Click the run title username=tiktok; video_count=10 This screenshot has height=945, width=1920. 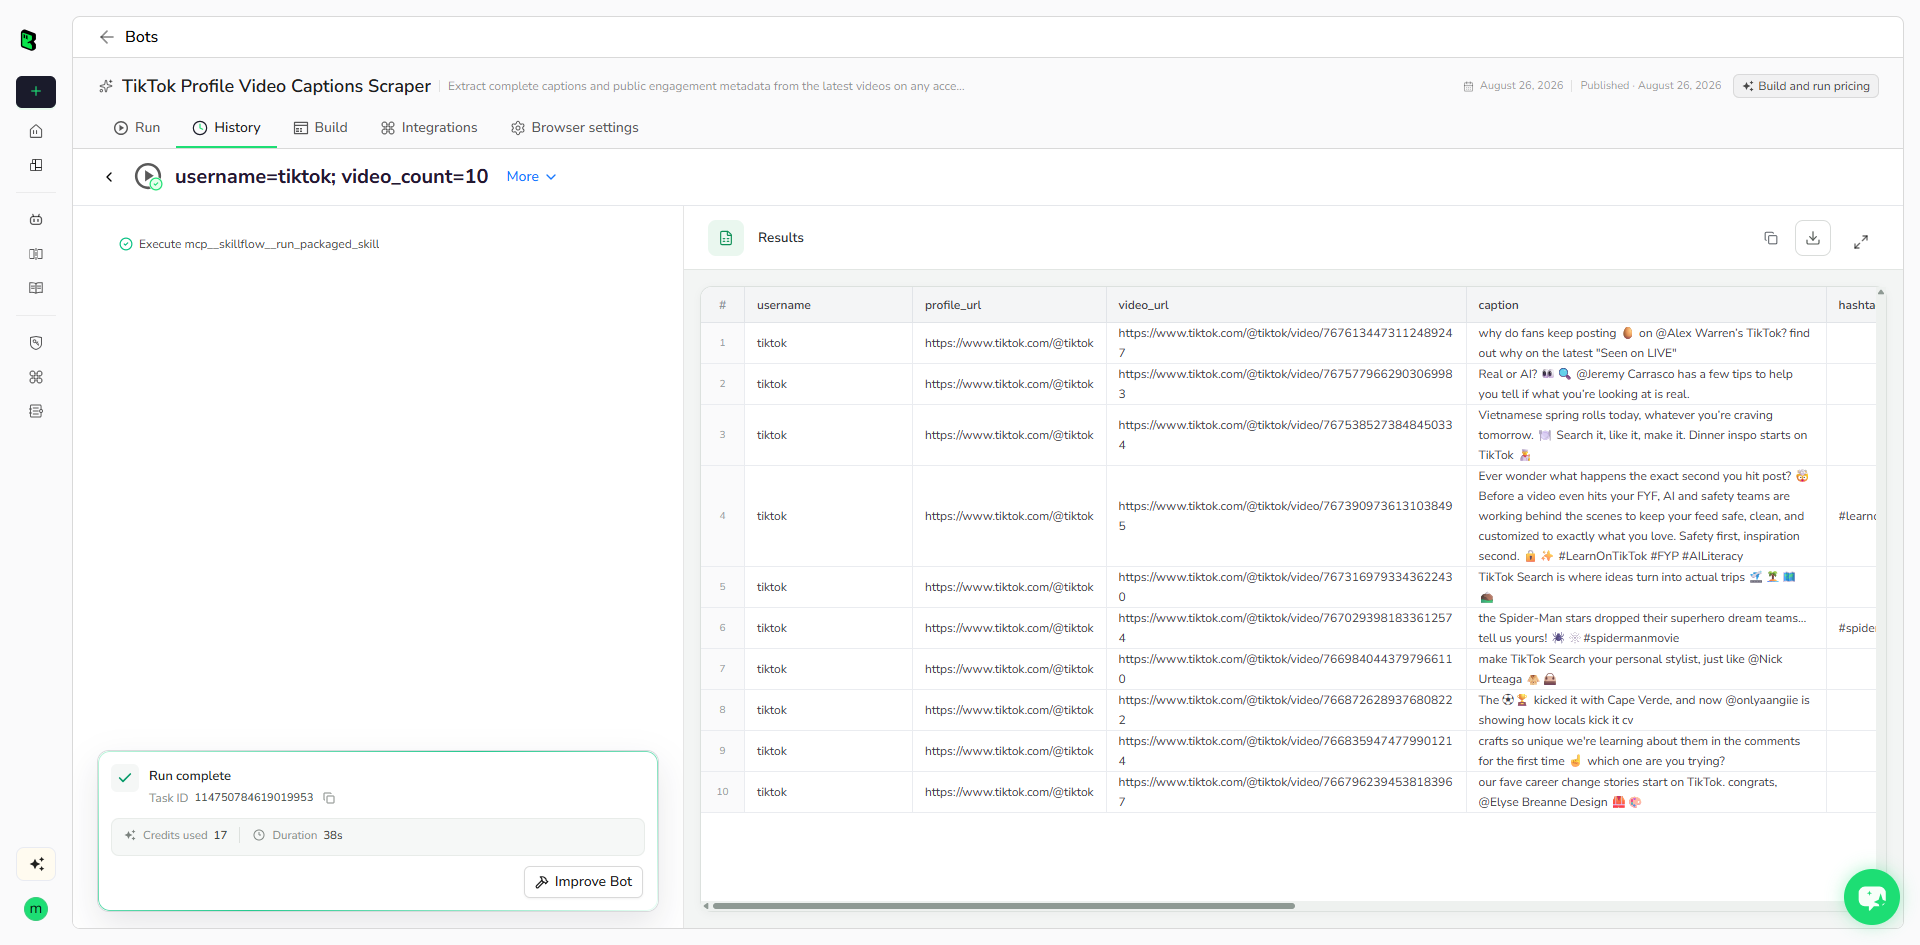pos(331,177)
